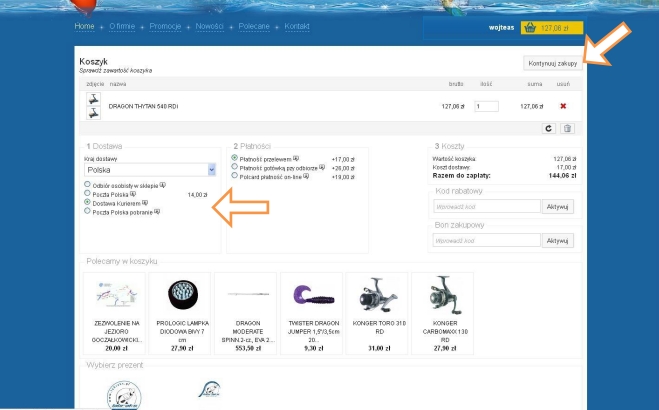Screen dimensions: 659x410
Task: Click the refresh cart icon
Action: tap(548, 129)
